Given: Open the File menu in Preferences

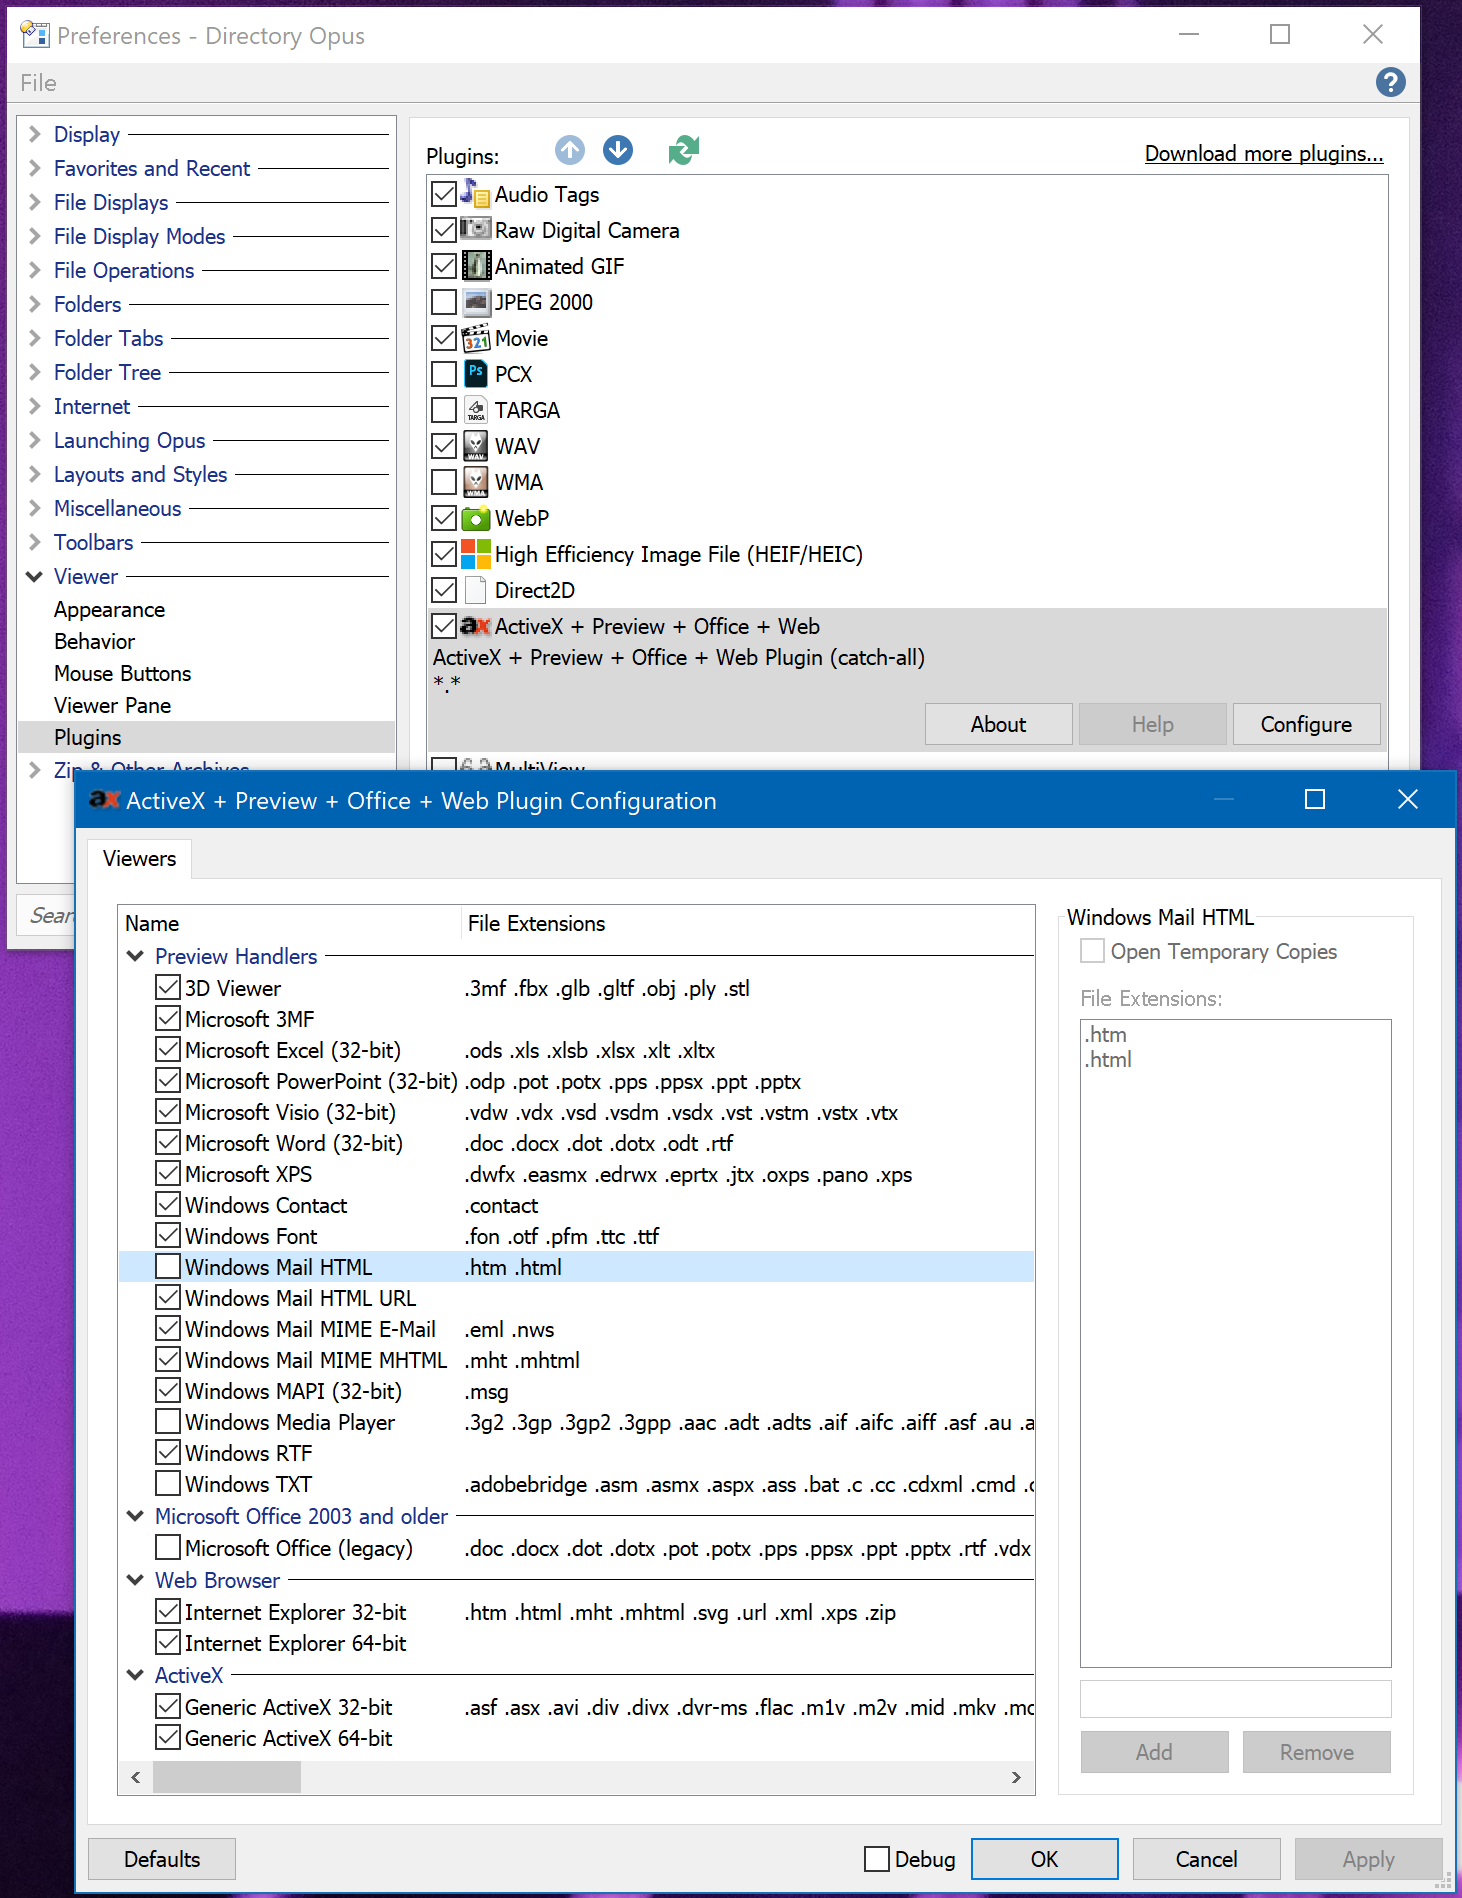Looking at the screenshot, I should pos(38,83).
